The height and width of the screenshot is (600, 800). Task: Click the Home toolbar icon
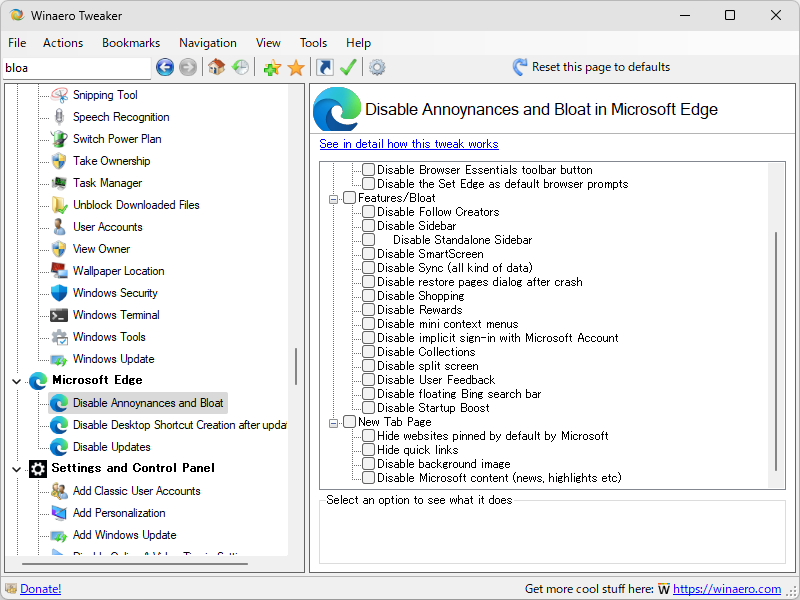(215, 68)
